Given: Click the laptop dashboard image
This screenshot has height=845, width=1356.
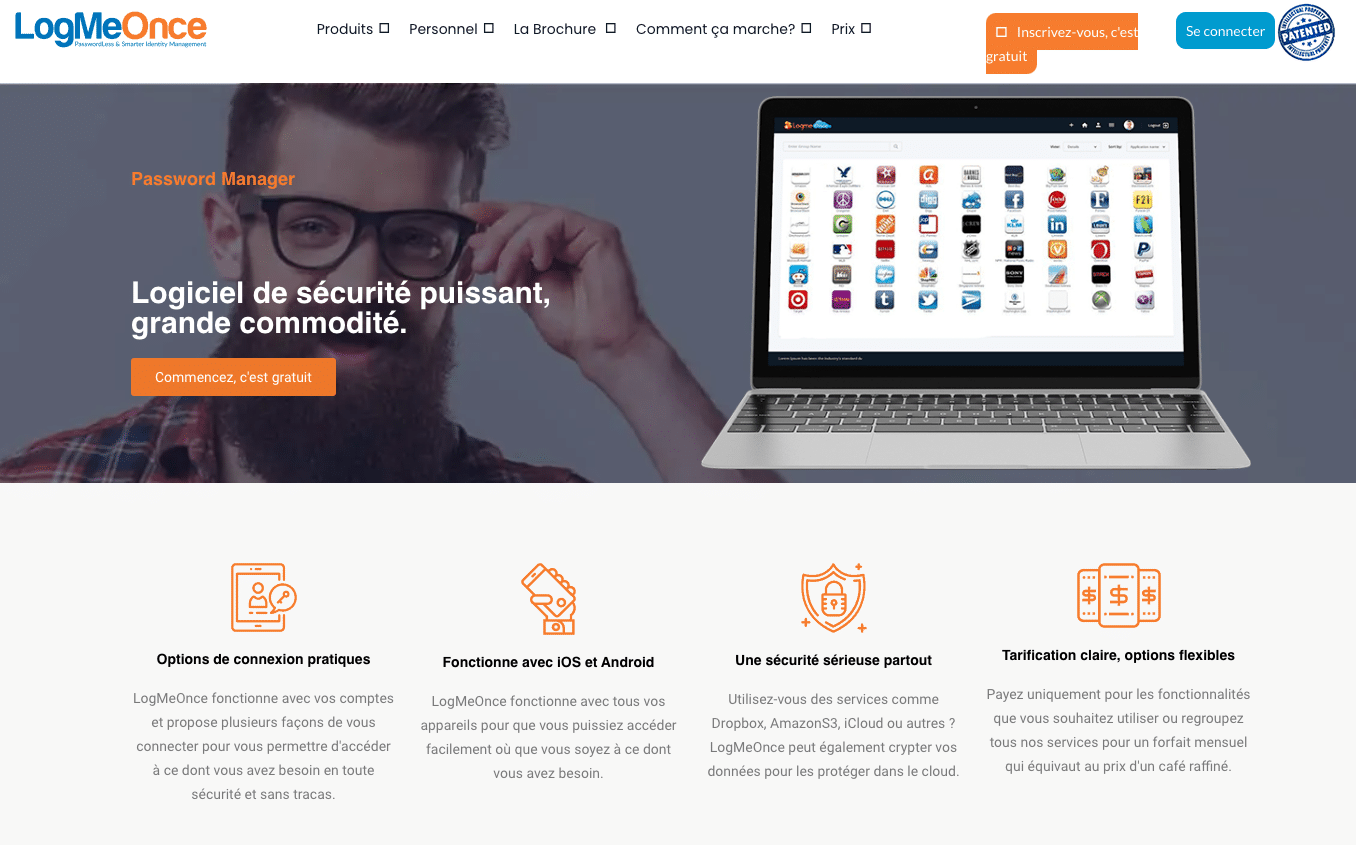Looking at the screenshot, I should coord(975,283).
